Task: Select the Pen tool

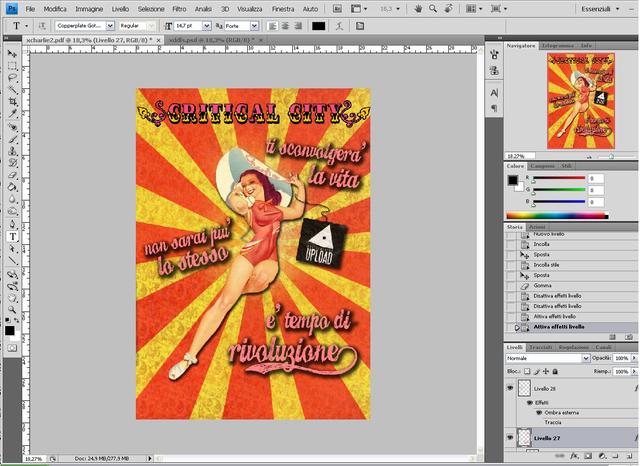Action: tap(12, 225)
